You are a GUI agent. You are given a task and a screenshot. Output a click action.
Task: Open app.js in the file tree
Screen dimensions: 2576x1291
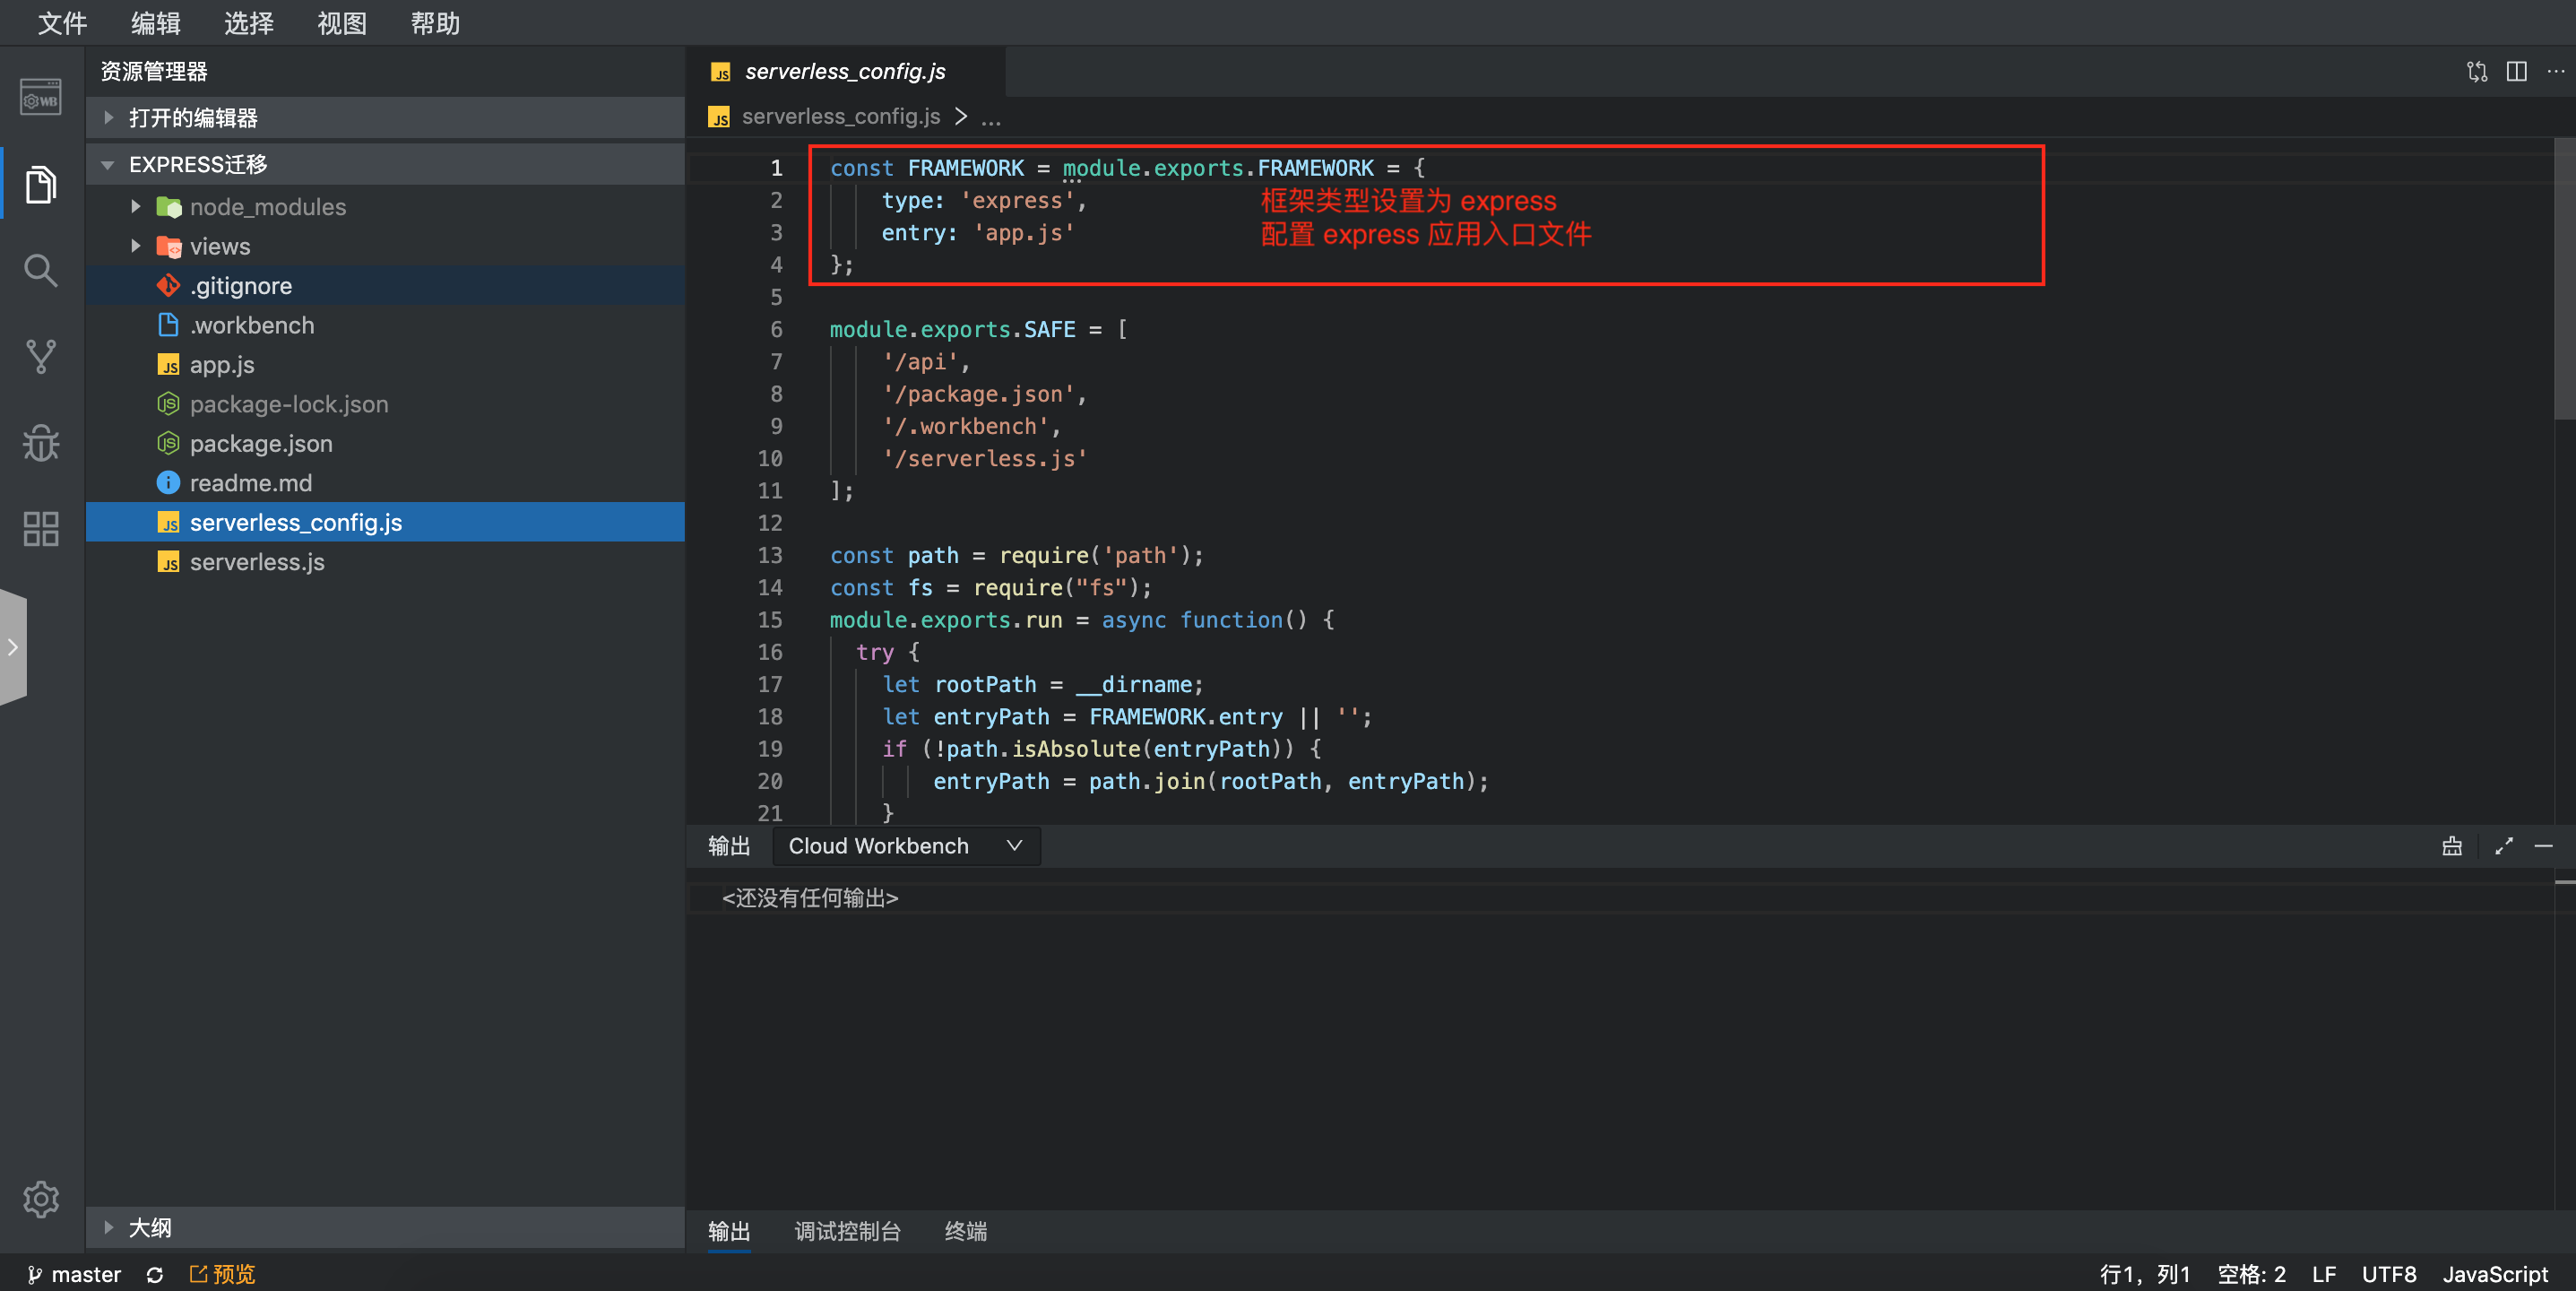tap(385, 365)
